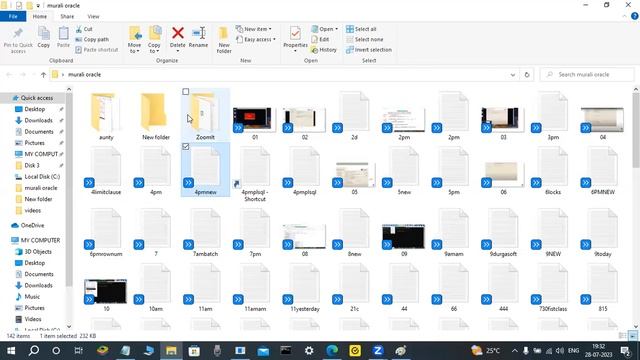
Task: Select Copy path in Clipboard group
Action: [x=92, y=39]
